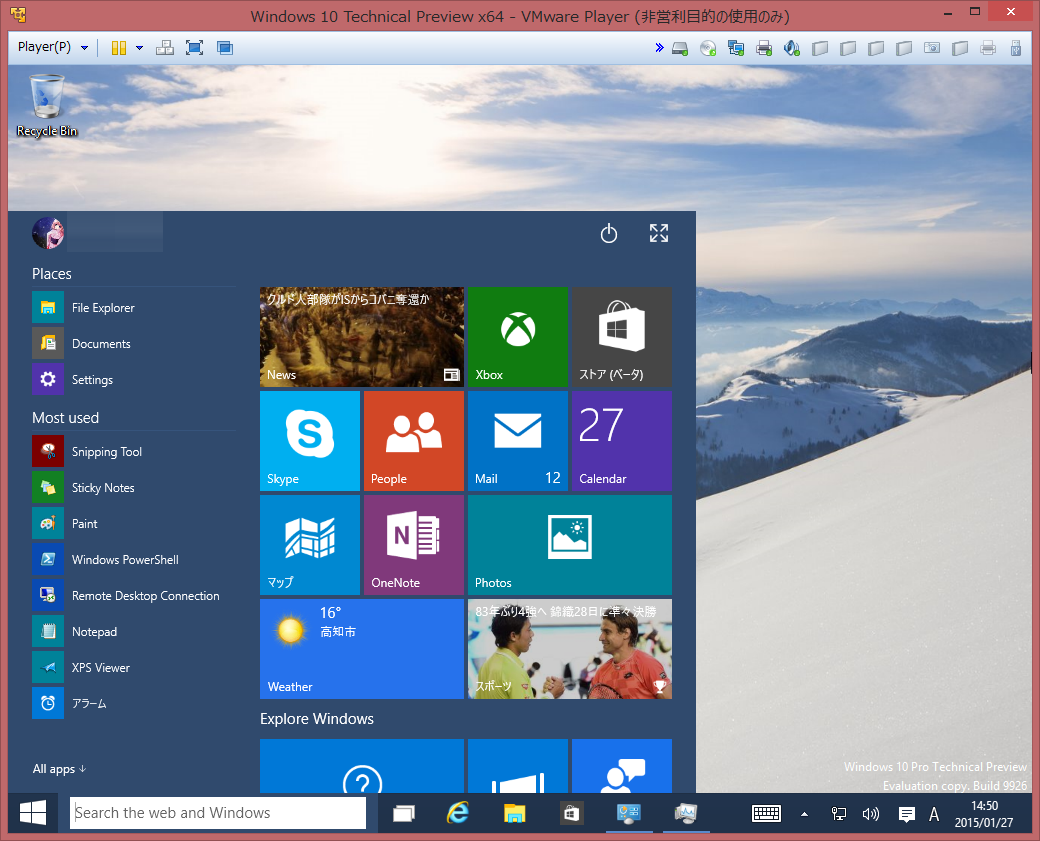This screenshot has width=1040, height=841.
Task: Launch Snipping Tool from Most used
Action: (133, 452)
